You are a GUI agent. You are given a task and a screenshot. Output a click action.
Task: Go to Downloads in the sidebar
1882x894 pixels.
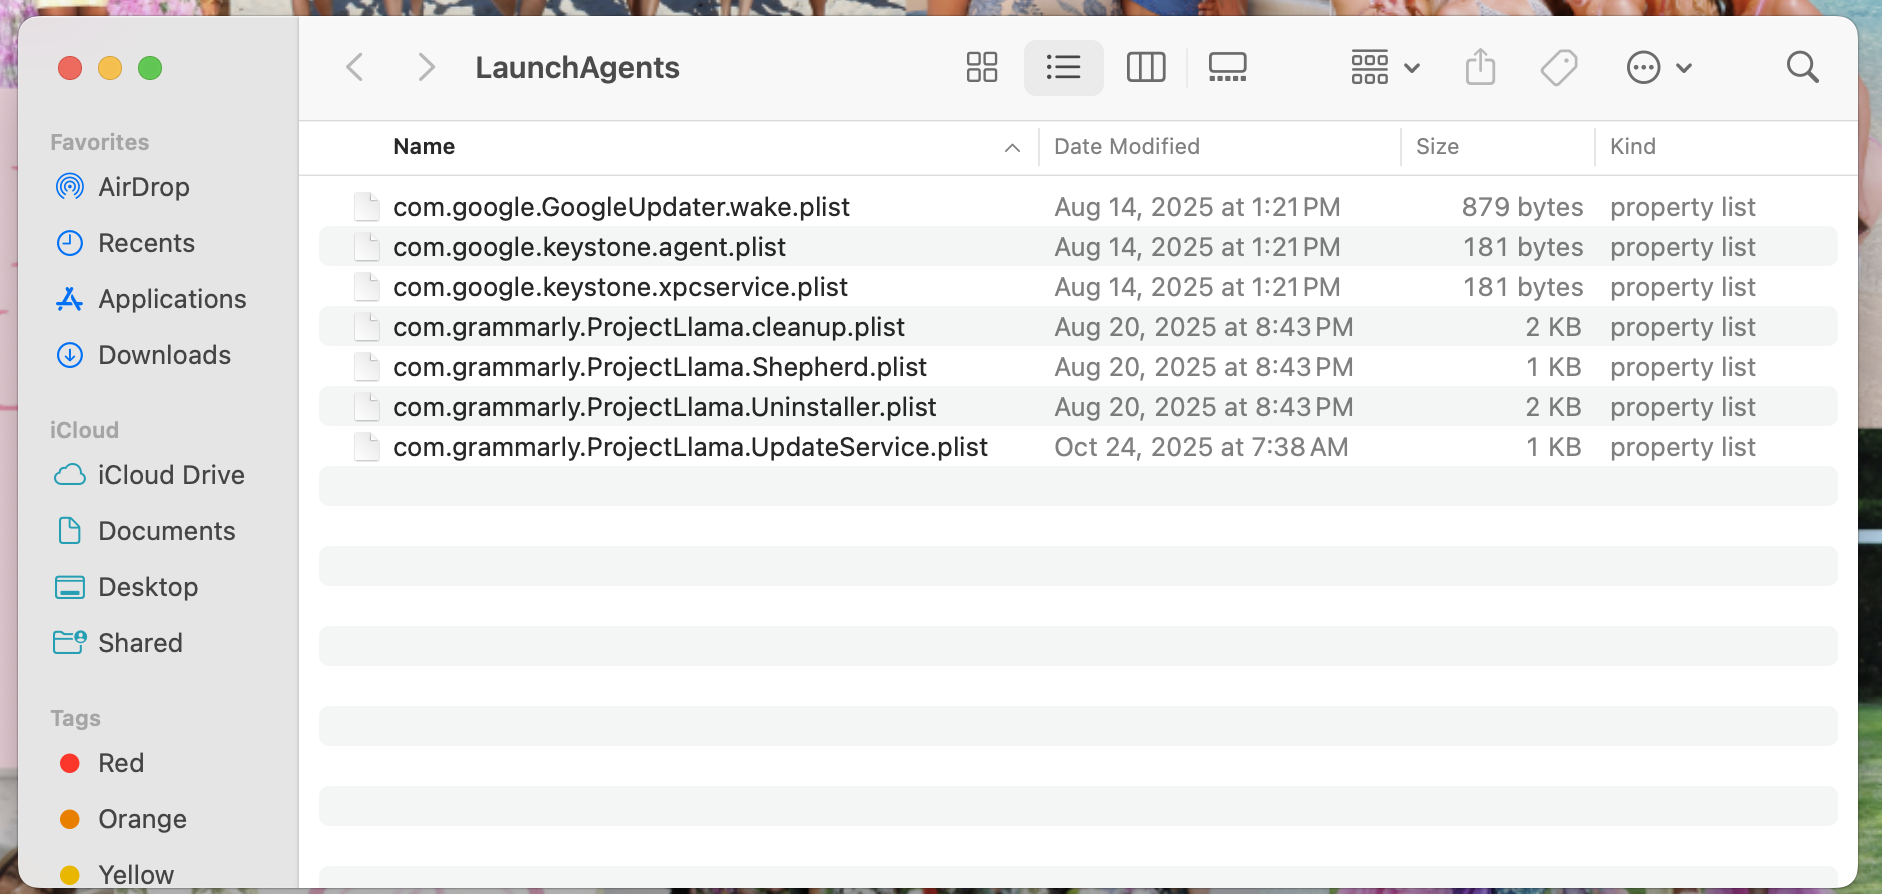pyautogui.click(x=164, y=355)
